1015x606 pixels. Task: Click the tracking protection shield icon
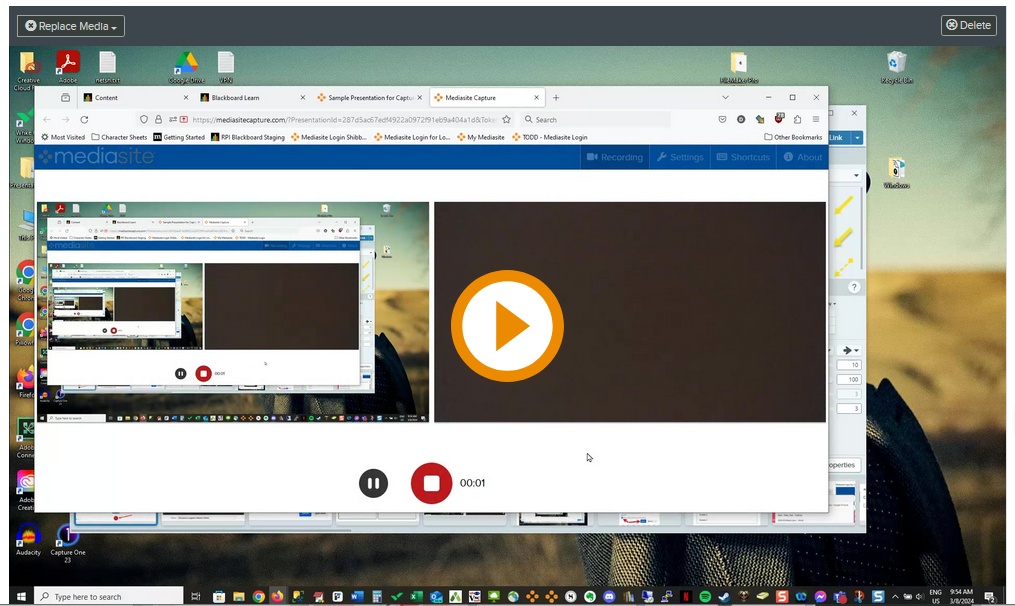(144, 120)
